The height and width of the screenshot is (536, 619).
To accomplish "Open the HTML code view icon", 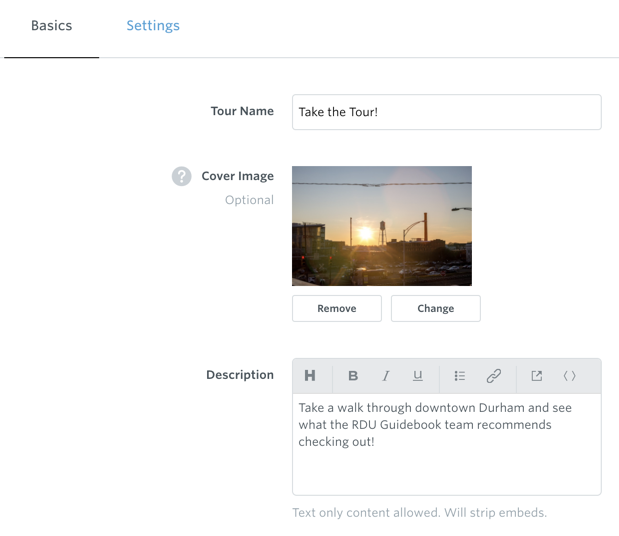I will pos(569,376).
